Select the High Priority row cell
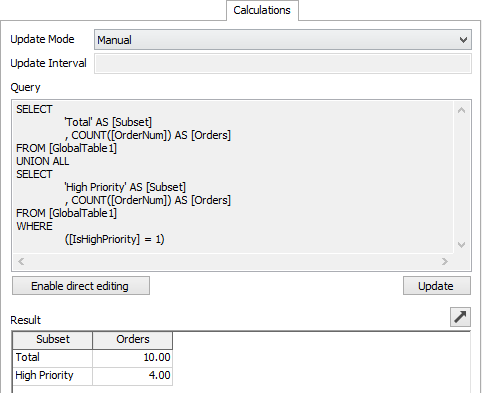Image resolution: width=482 pixels, height=393 pixels. coord(53,376)
